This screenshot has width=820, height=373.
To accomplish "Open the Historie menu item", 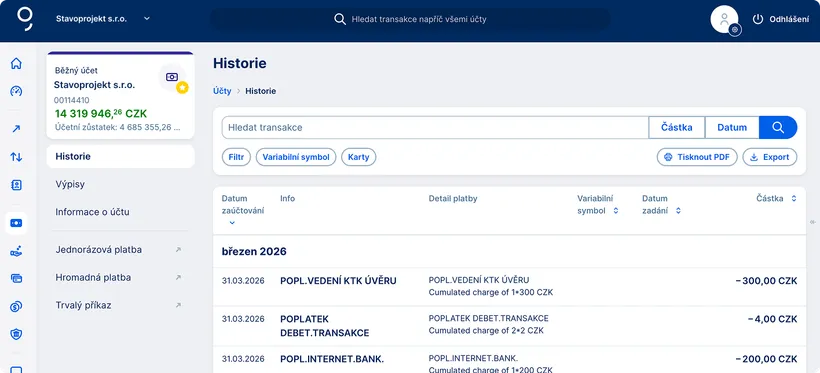I will point(120,156).
